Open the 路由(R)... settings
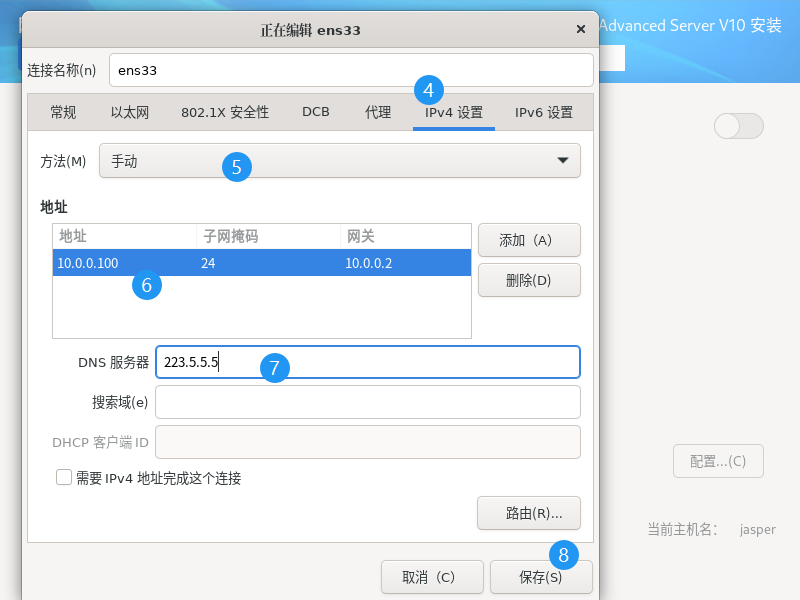Screen dimensions: 800x600 click(x=529, y=513)
